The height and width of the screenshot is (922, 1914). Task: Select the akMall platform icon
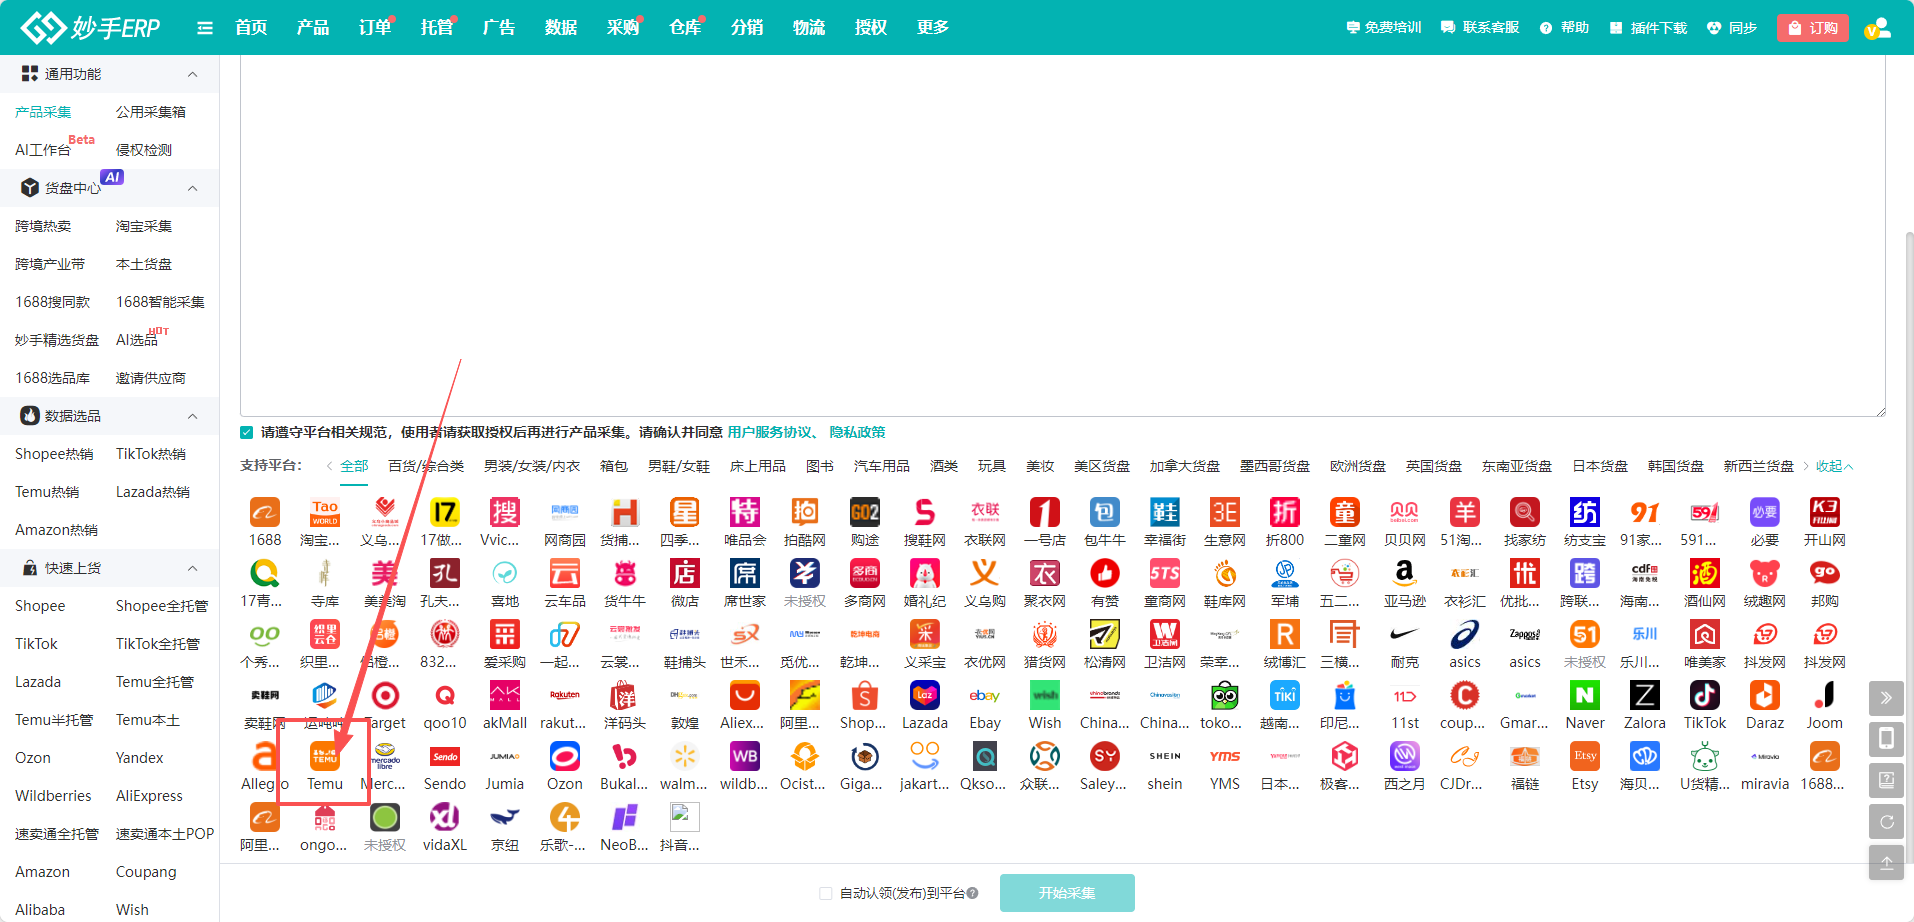coord(505,696)
